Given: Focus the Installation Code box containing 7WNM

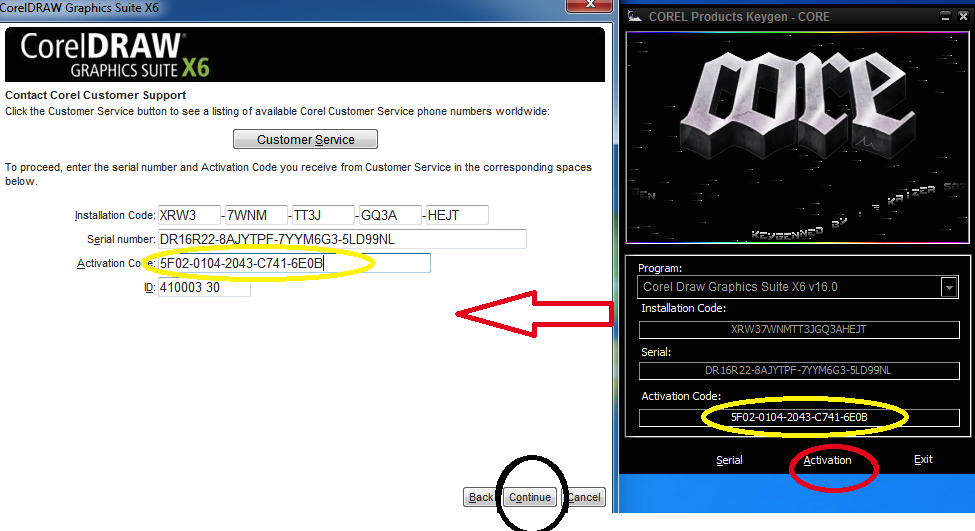Looking at the screenshot, I should pos(256,215).
